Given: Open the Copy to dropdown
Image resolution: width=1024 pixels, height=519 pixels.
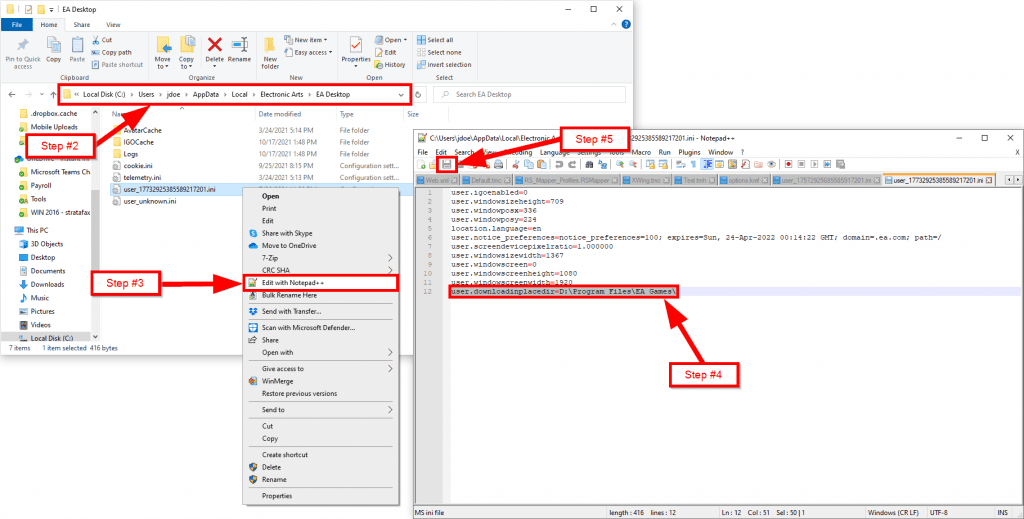Looking at the screenshot, I should pyautogui.click(x=186, y=63).
